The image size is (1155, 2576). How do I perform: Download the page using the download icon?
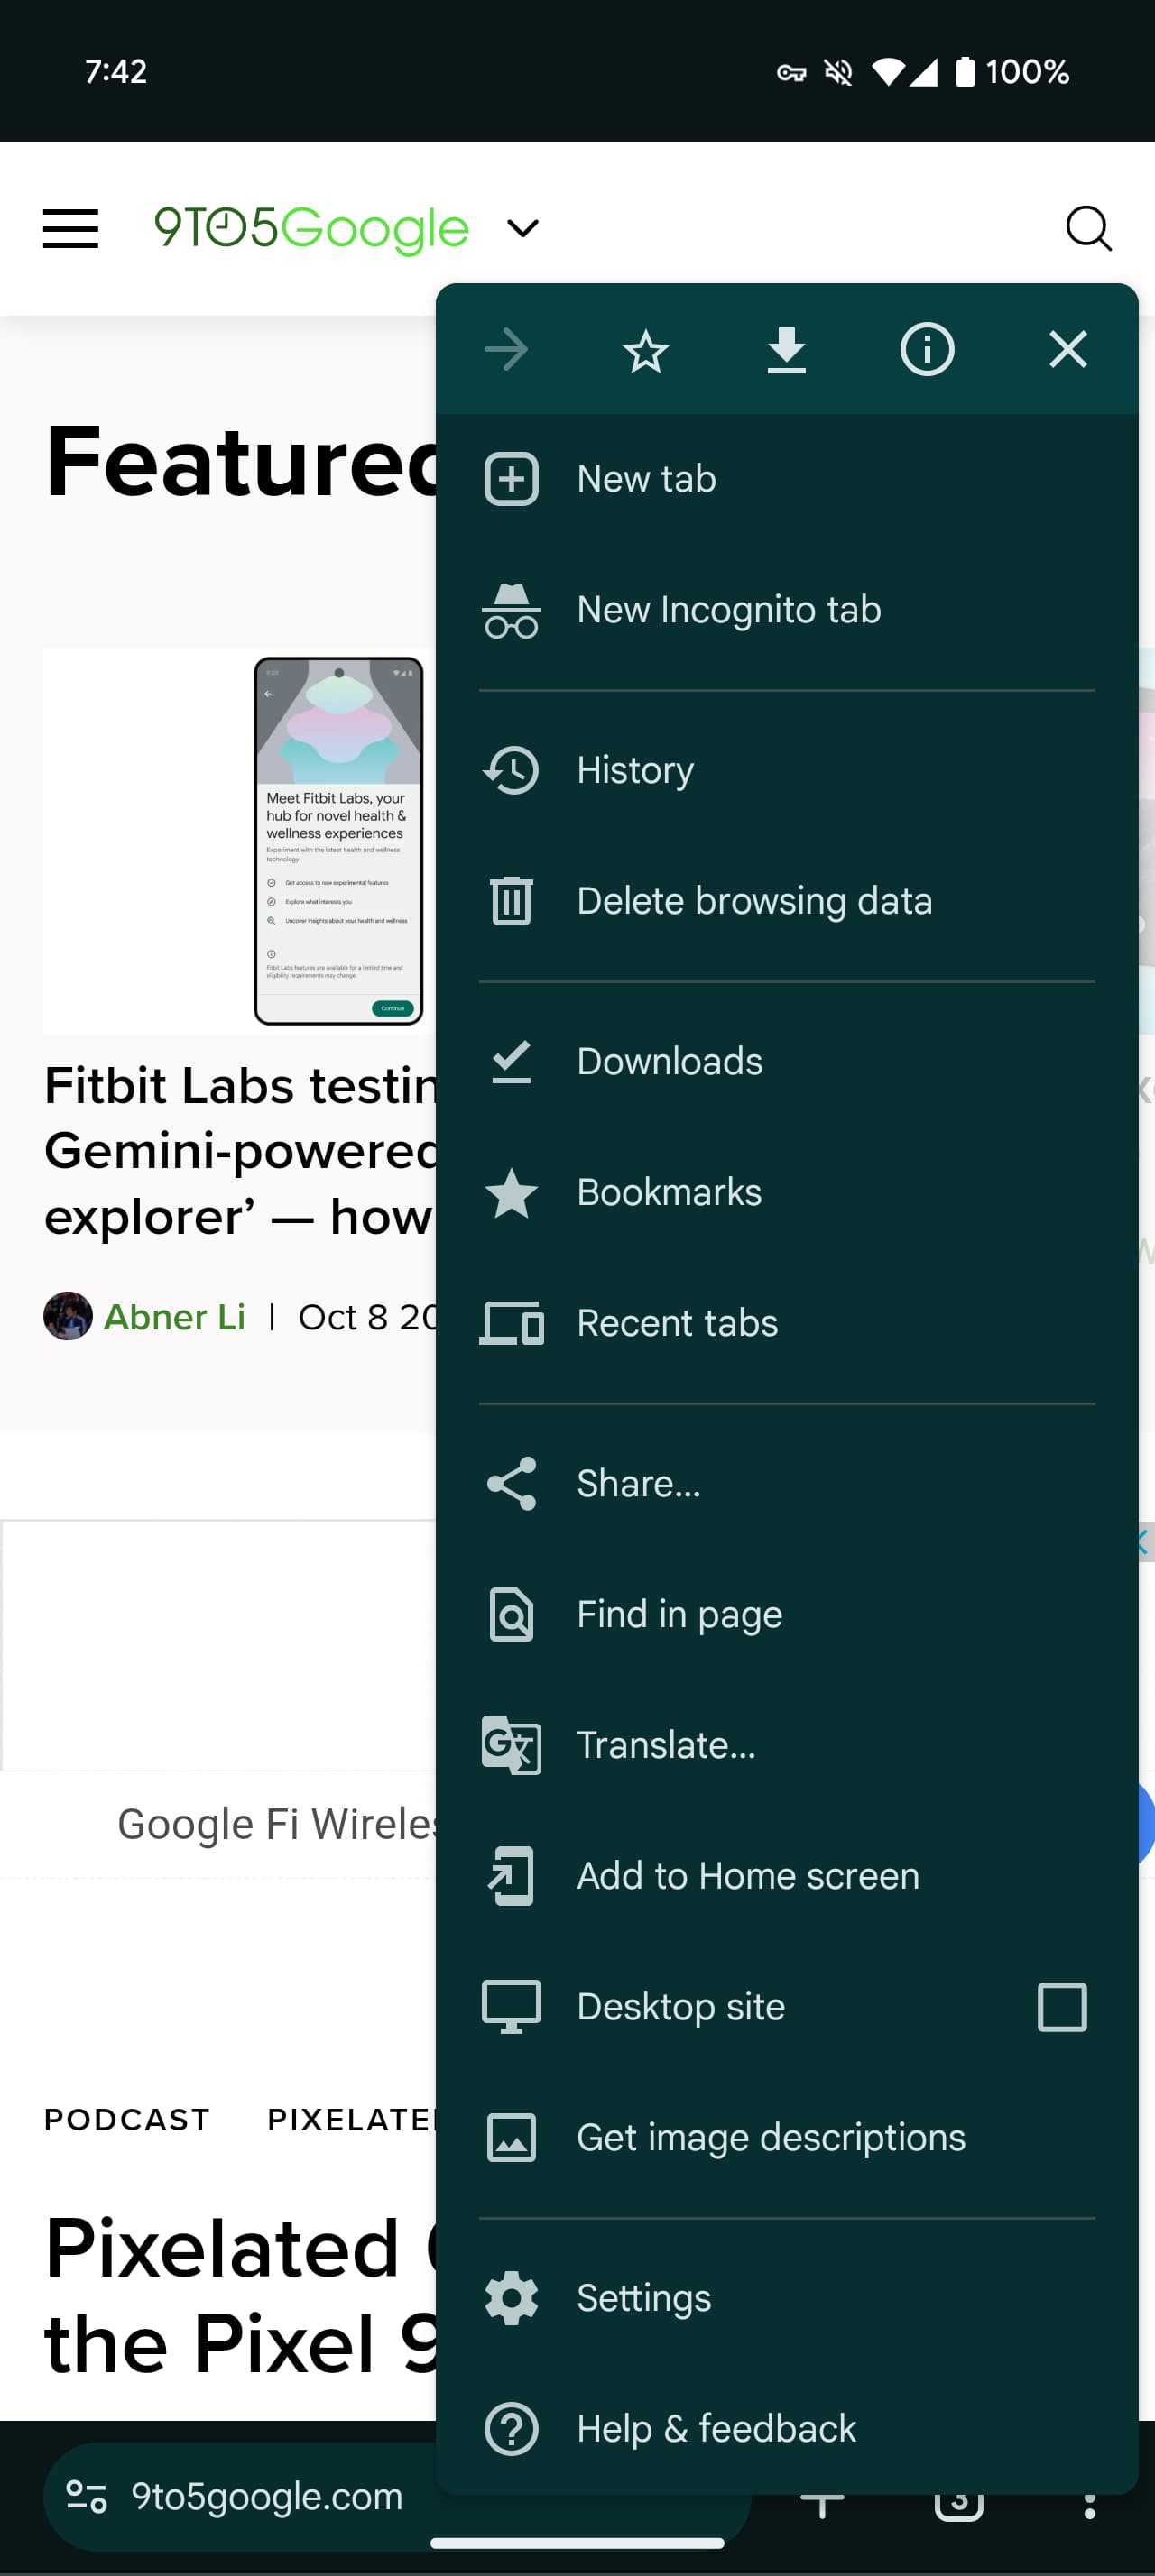[x=786, y=350]
